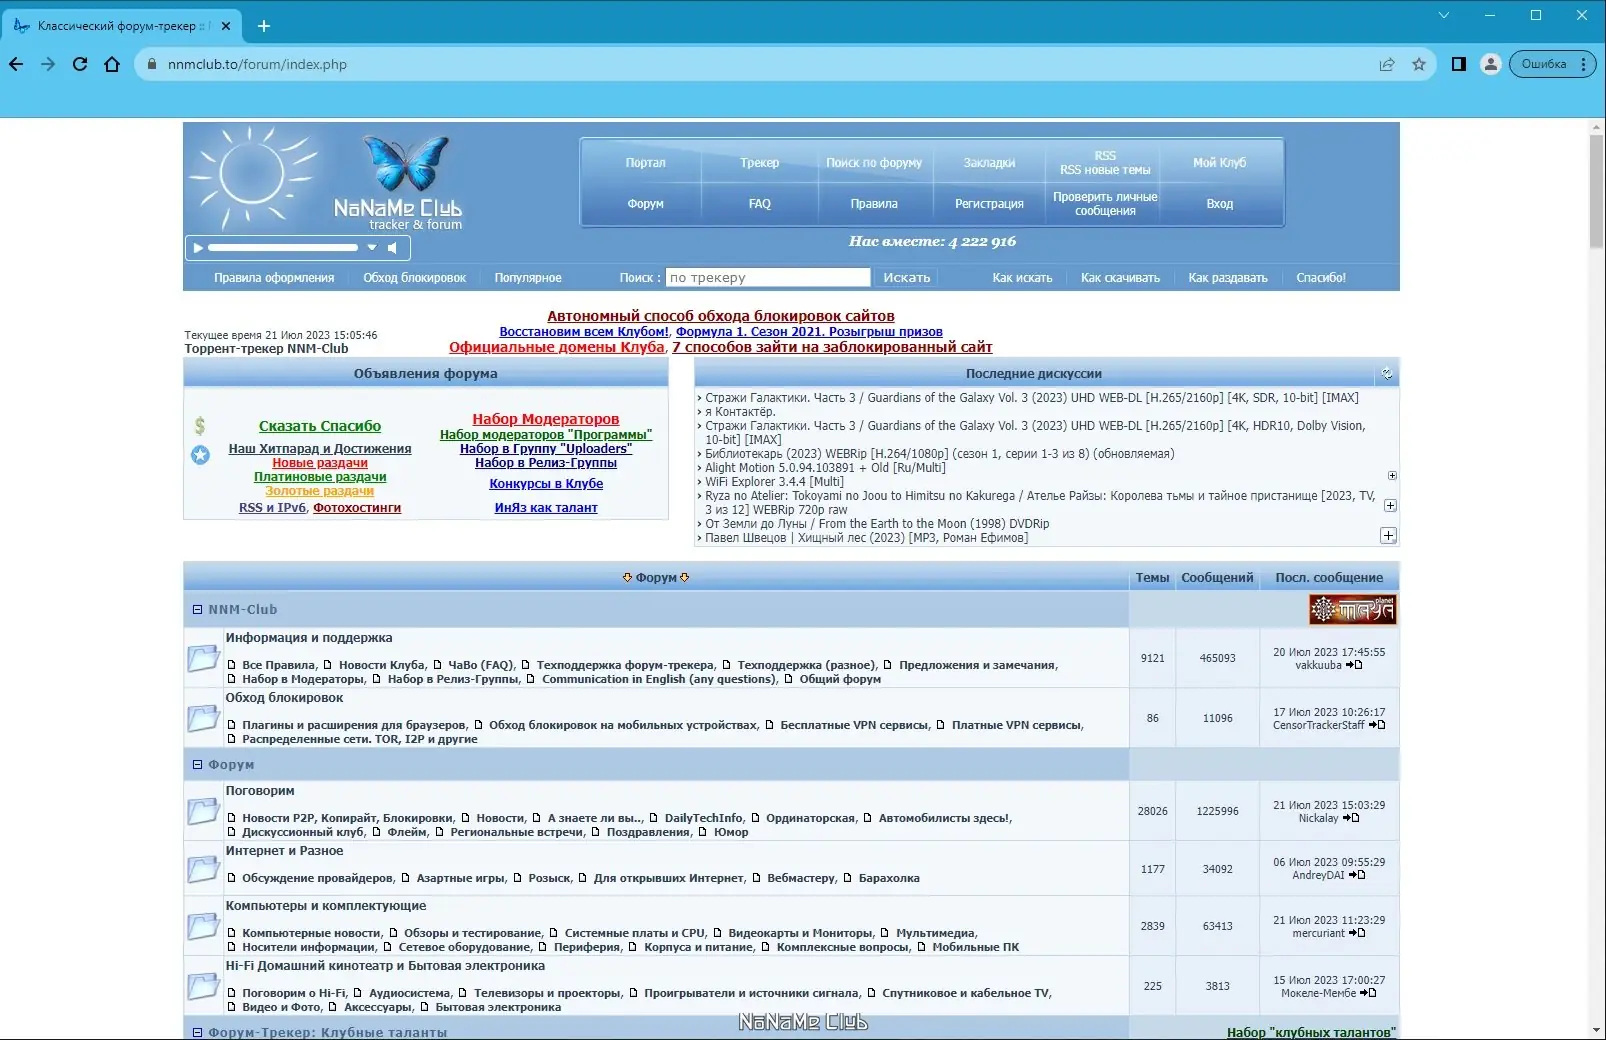Screen dimensions: 1606x1040
Task: Open the Все Правила subforum
Action: point(279,665)
